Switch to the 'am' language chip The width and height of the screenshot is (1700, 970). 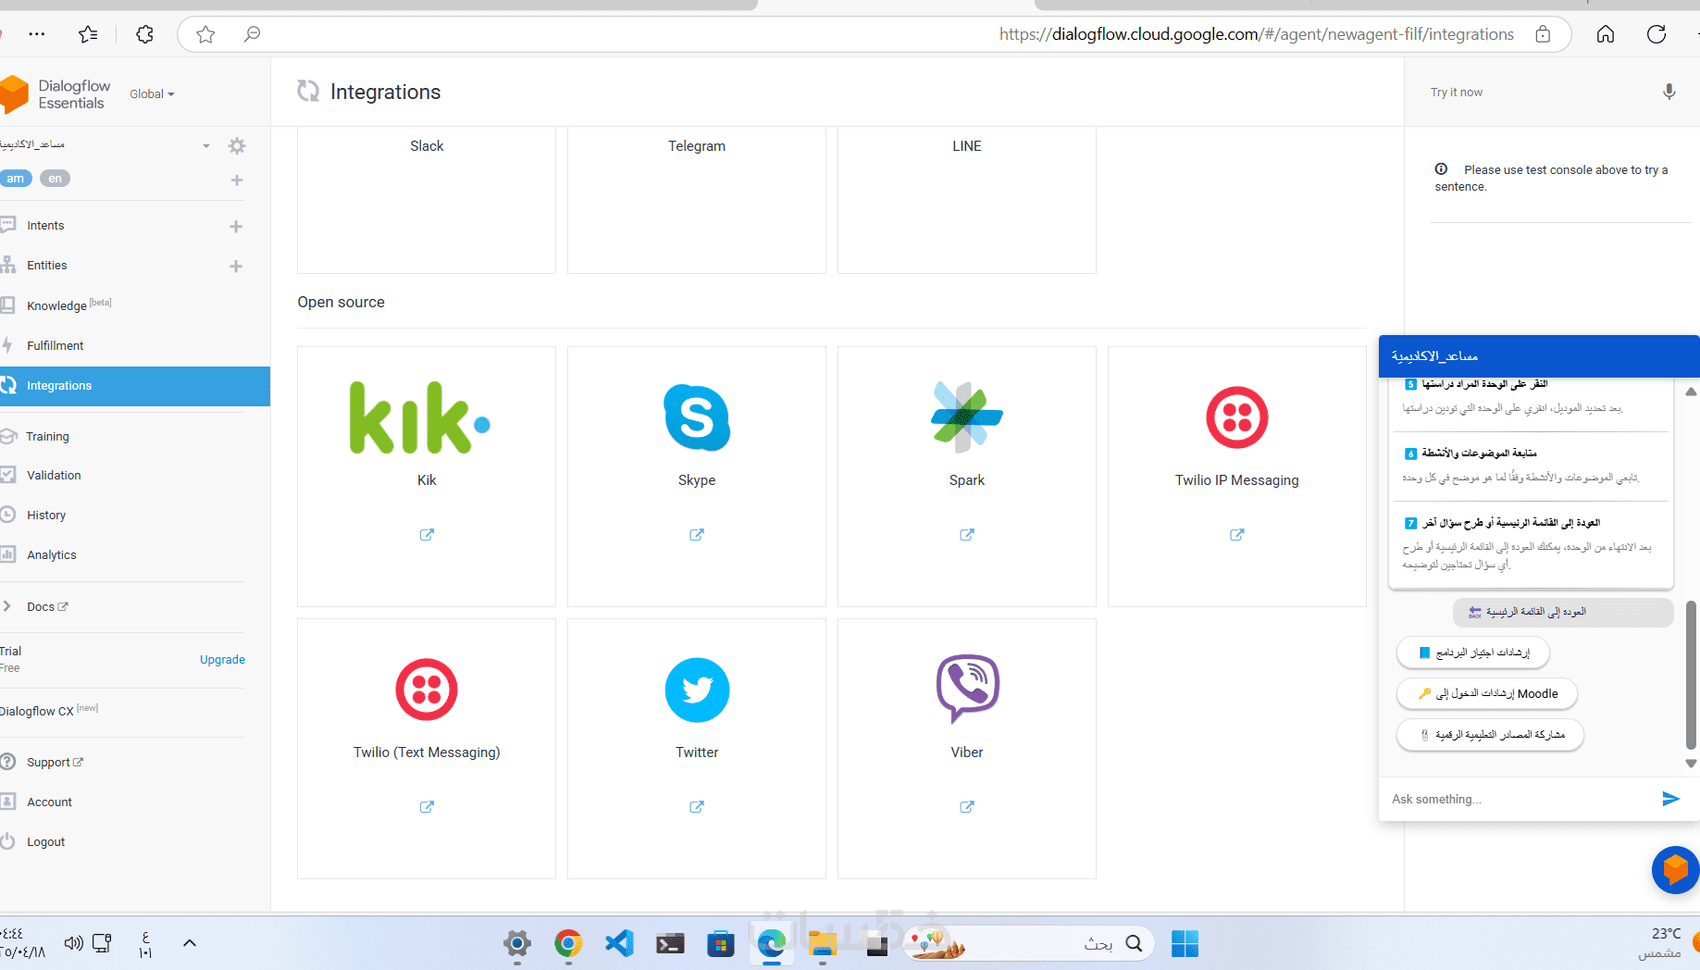(x=16, y=179)
